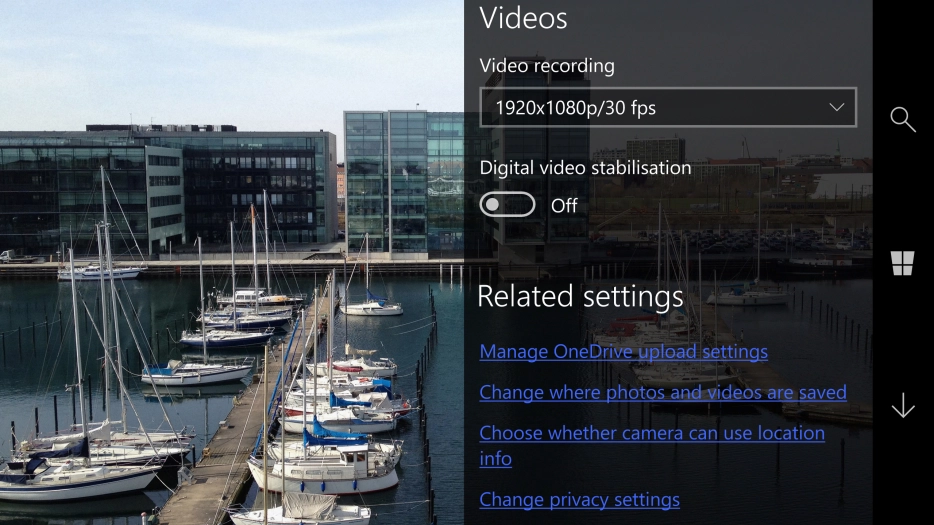This screenshot has width=934, height=525.
Task: Toggle Digital video stabilisation switch
Action: [508, 205]
